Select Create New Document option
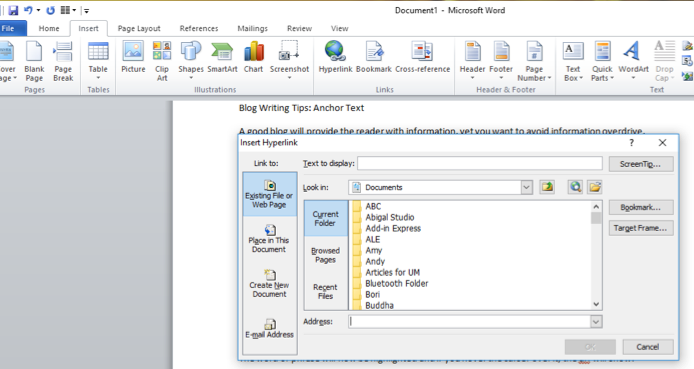The image size is (694, 369). pyautogui.click(x=269, y=284)
